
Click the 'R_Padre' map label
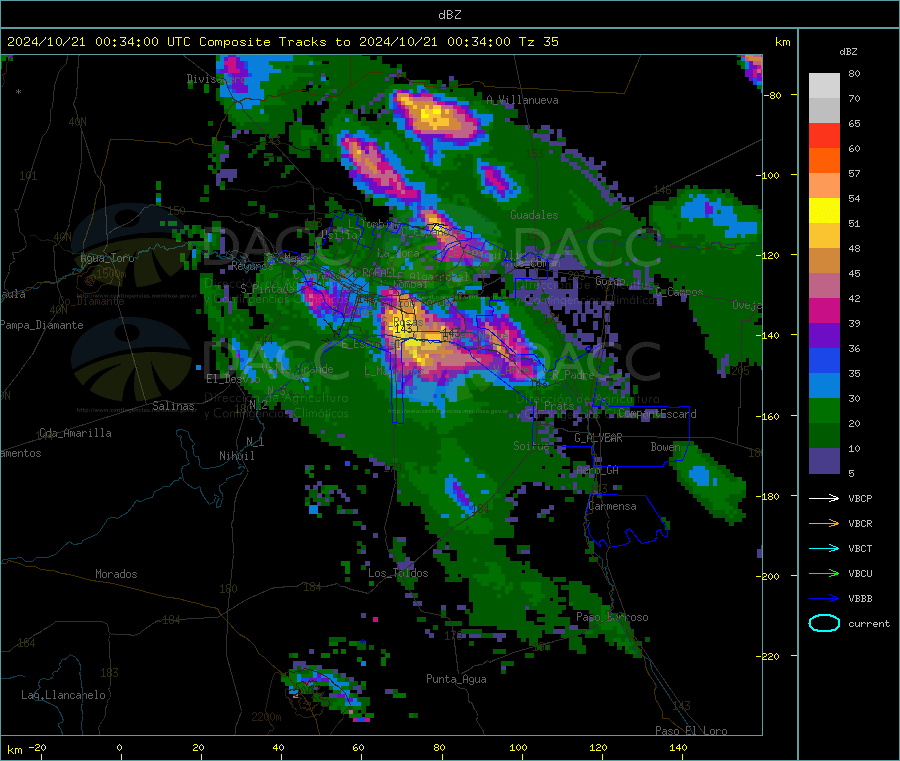tap(573, 375)
